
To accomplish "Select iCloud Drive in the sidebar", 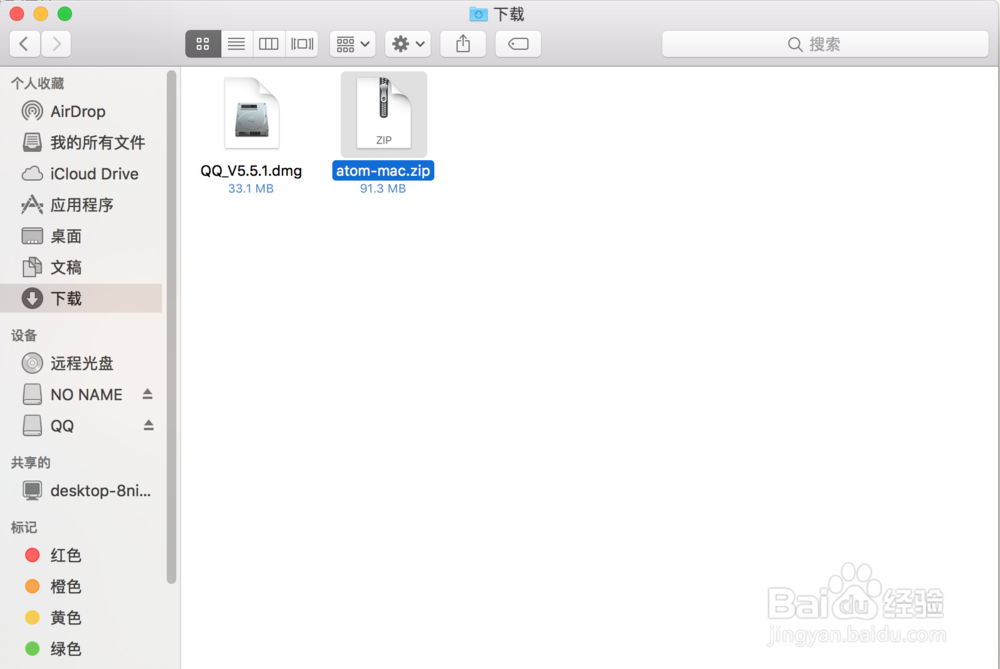I will [87, 173].
